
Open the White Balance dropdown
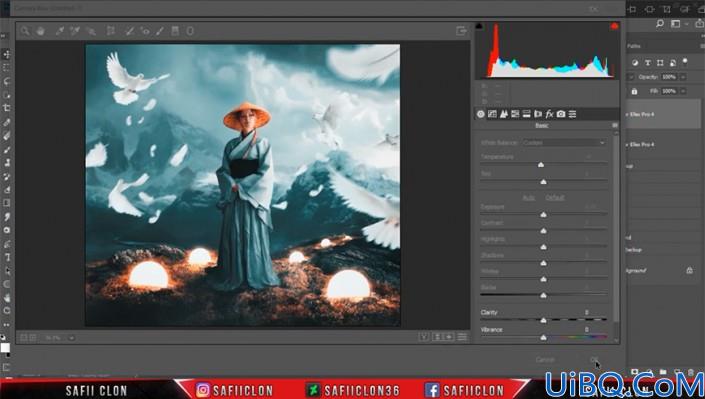coord(564,143)
